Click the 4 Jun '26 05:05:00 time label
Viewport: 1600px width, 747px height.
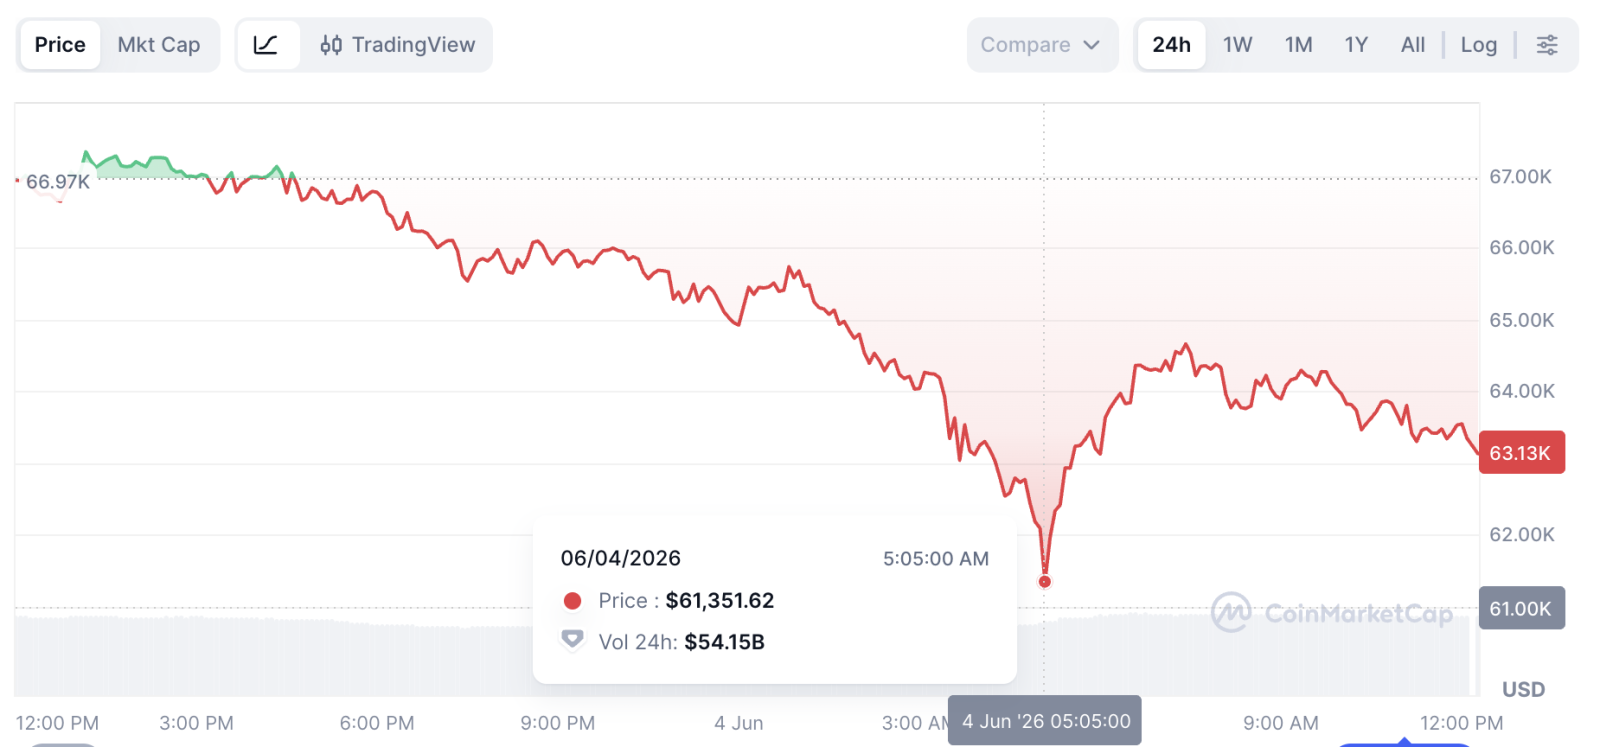click(1045, 721)
